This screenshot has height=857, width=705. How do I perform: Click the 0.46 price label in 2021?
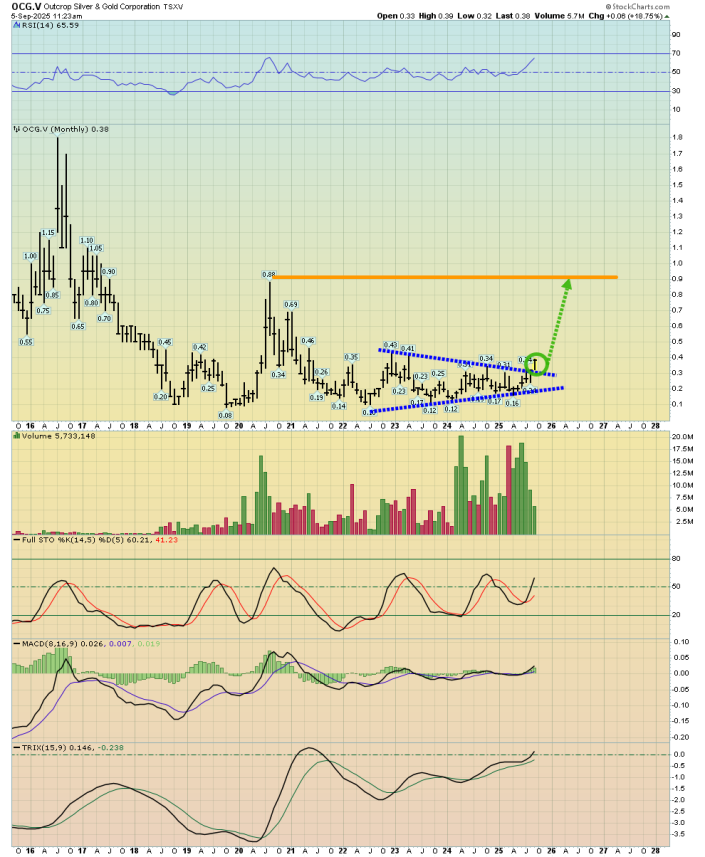pos(308,341)
